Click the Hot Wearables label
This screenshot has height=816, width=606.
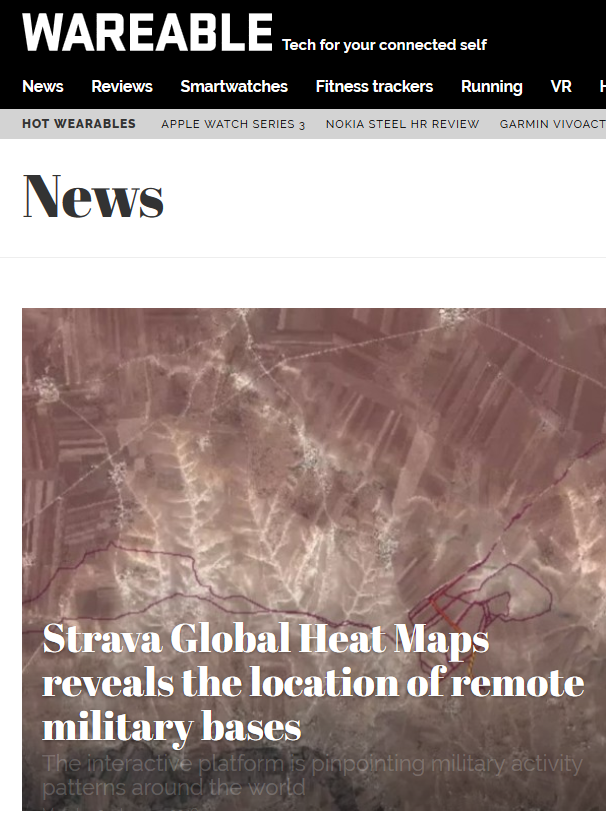pyautogui.click(x=79, y=124)
